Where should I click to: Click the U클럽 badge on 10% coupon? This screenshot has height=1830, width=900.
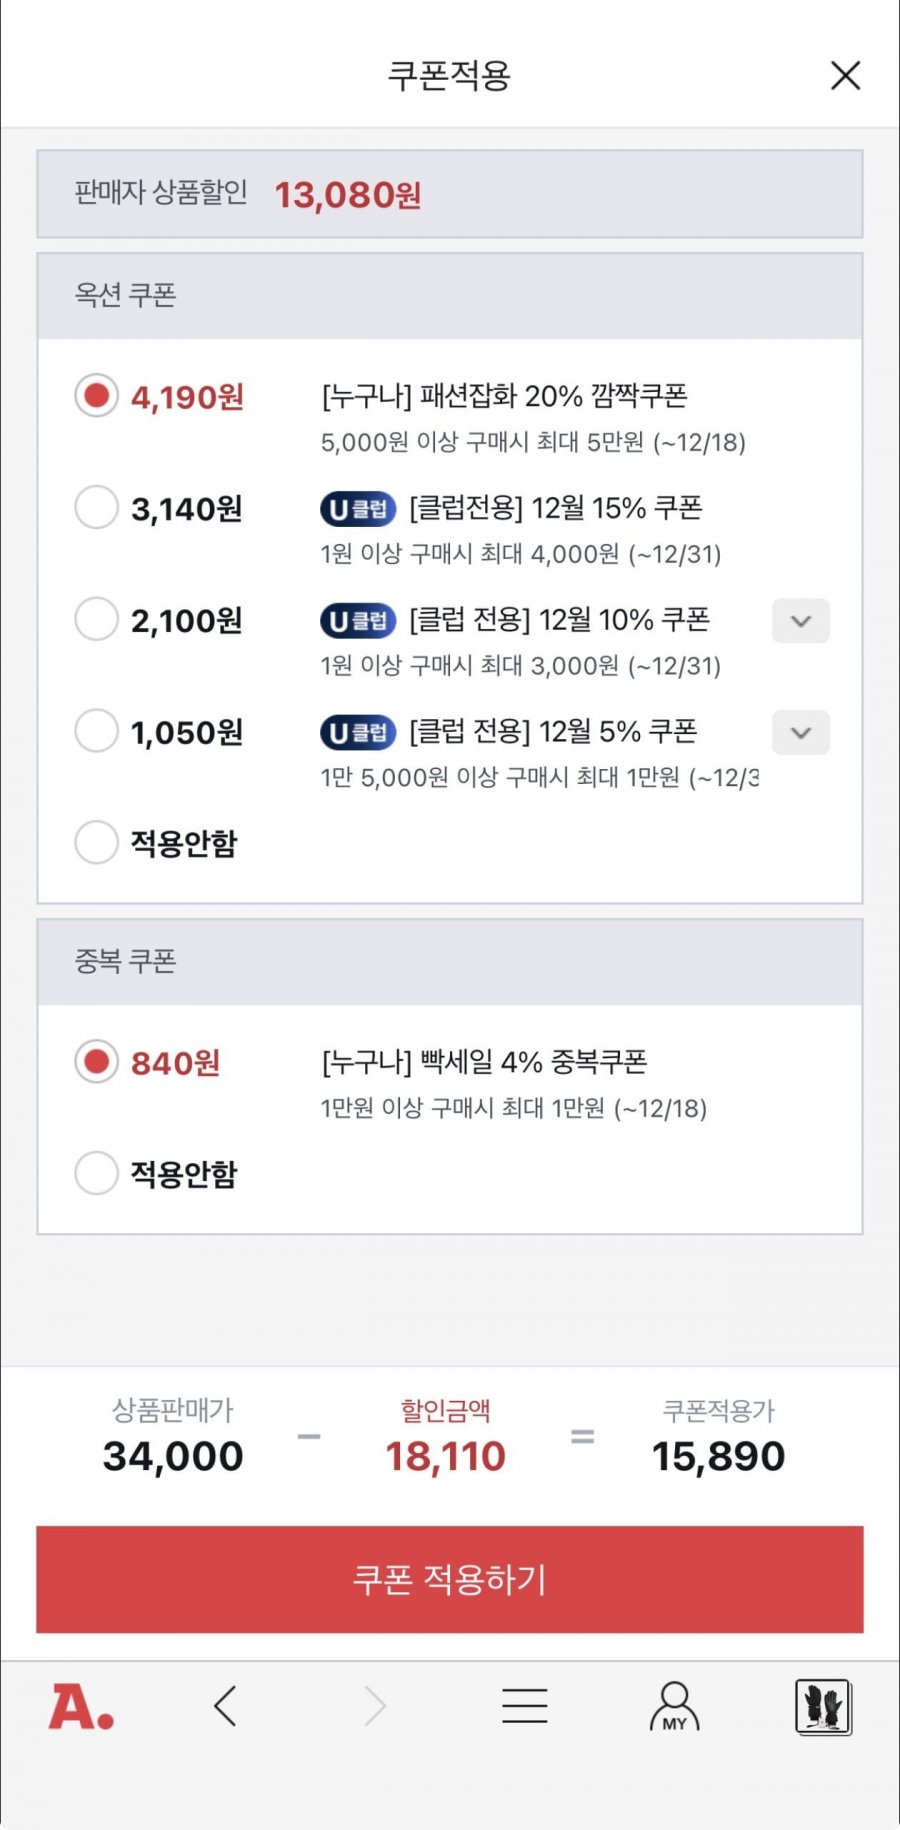358,621
